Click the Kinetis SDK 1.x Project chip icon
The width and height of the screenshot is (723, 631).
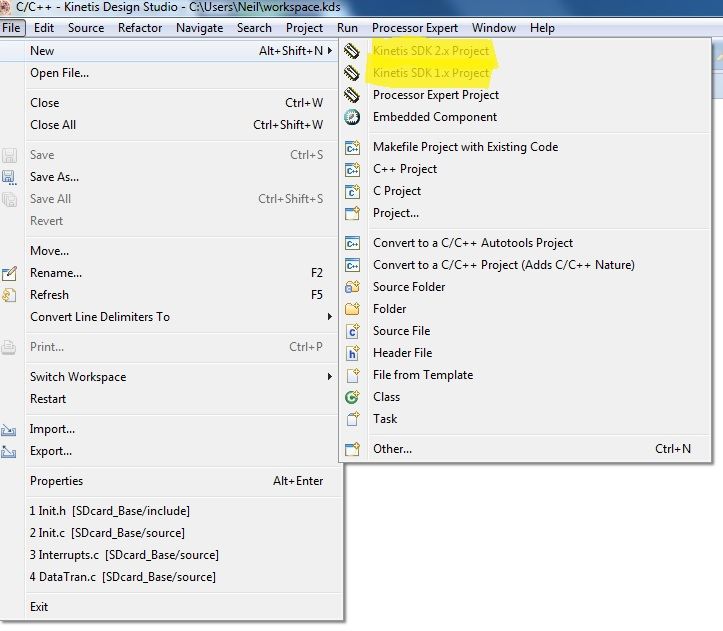pos(352,73)
